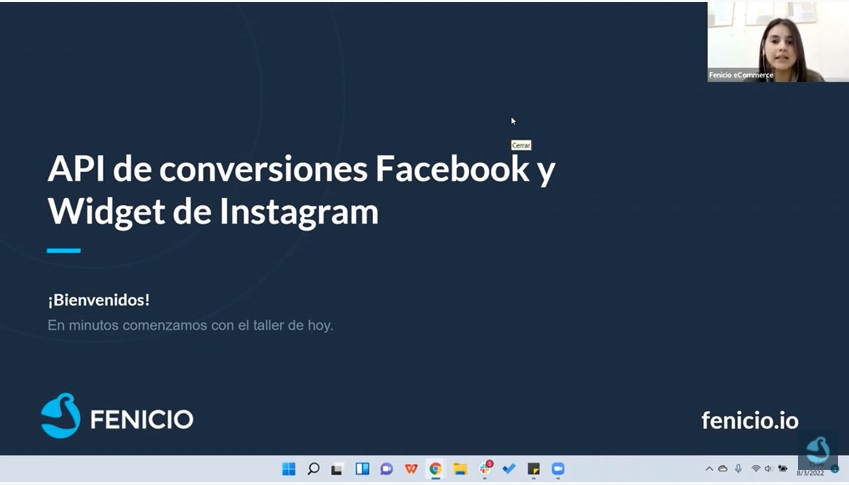Click the Cerrar tooltip label
The image size is (849, 485).
point(520,145)
